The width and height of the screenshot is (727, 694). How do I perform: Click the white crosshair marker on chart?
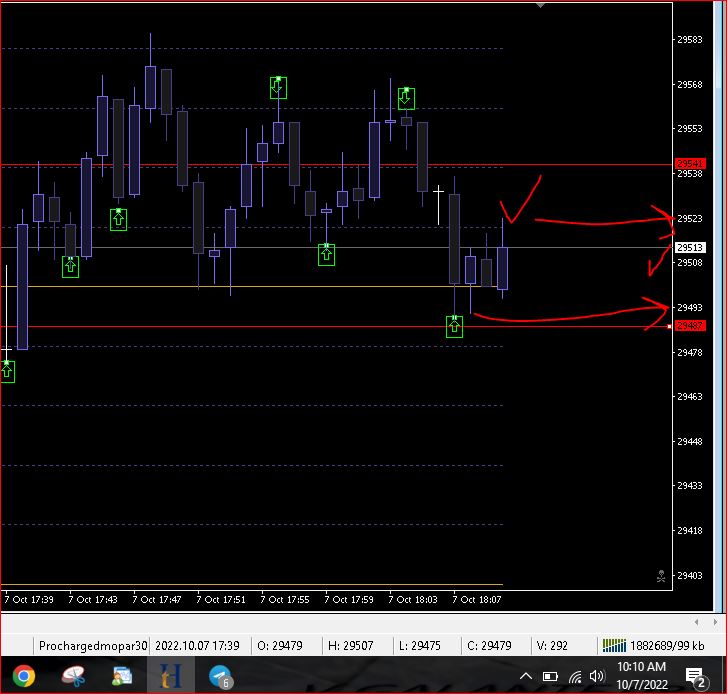click(x=438, y=190)
